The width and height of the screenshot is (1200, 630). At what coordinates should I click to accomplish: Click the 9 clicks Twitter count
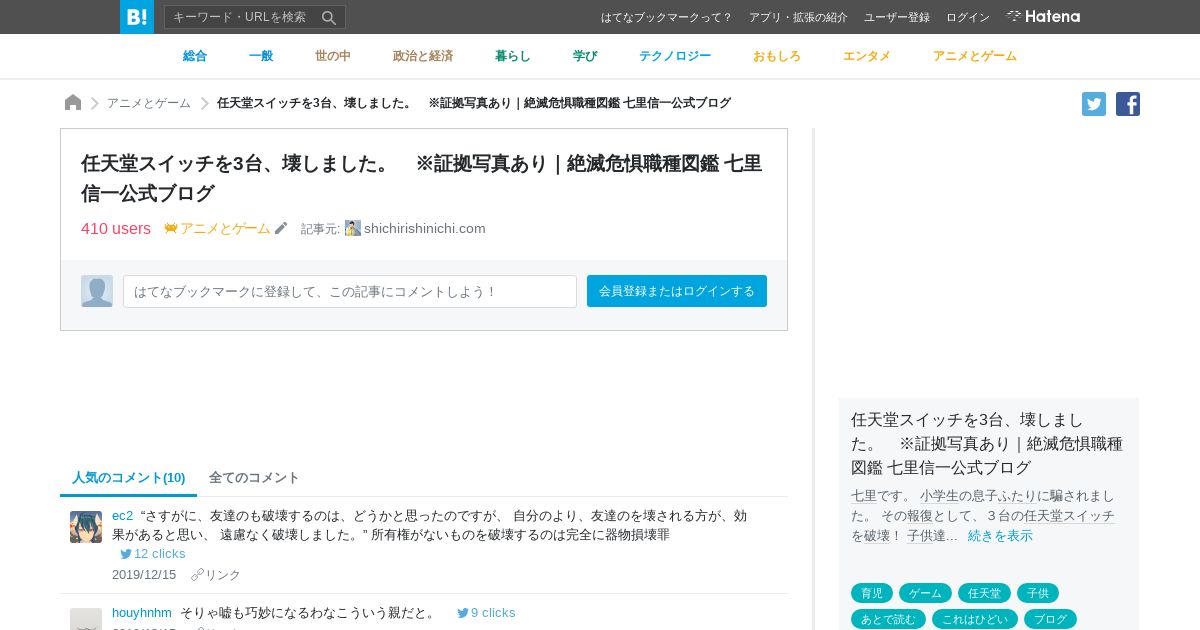click(486, 613)
